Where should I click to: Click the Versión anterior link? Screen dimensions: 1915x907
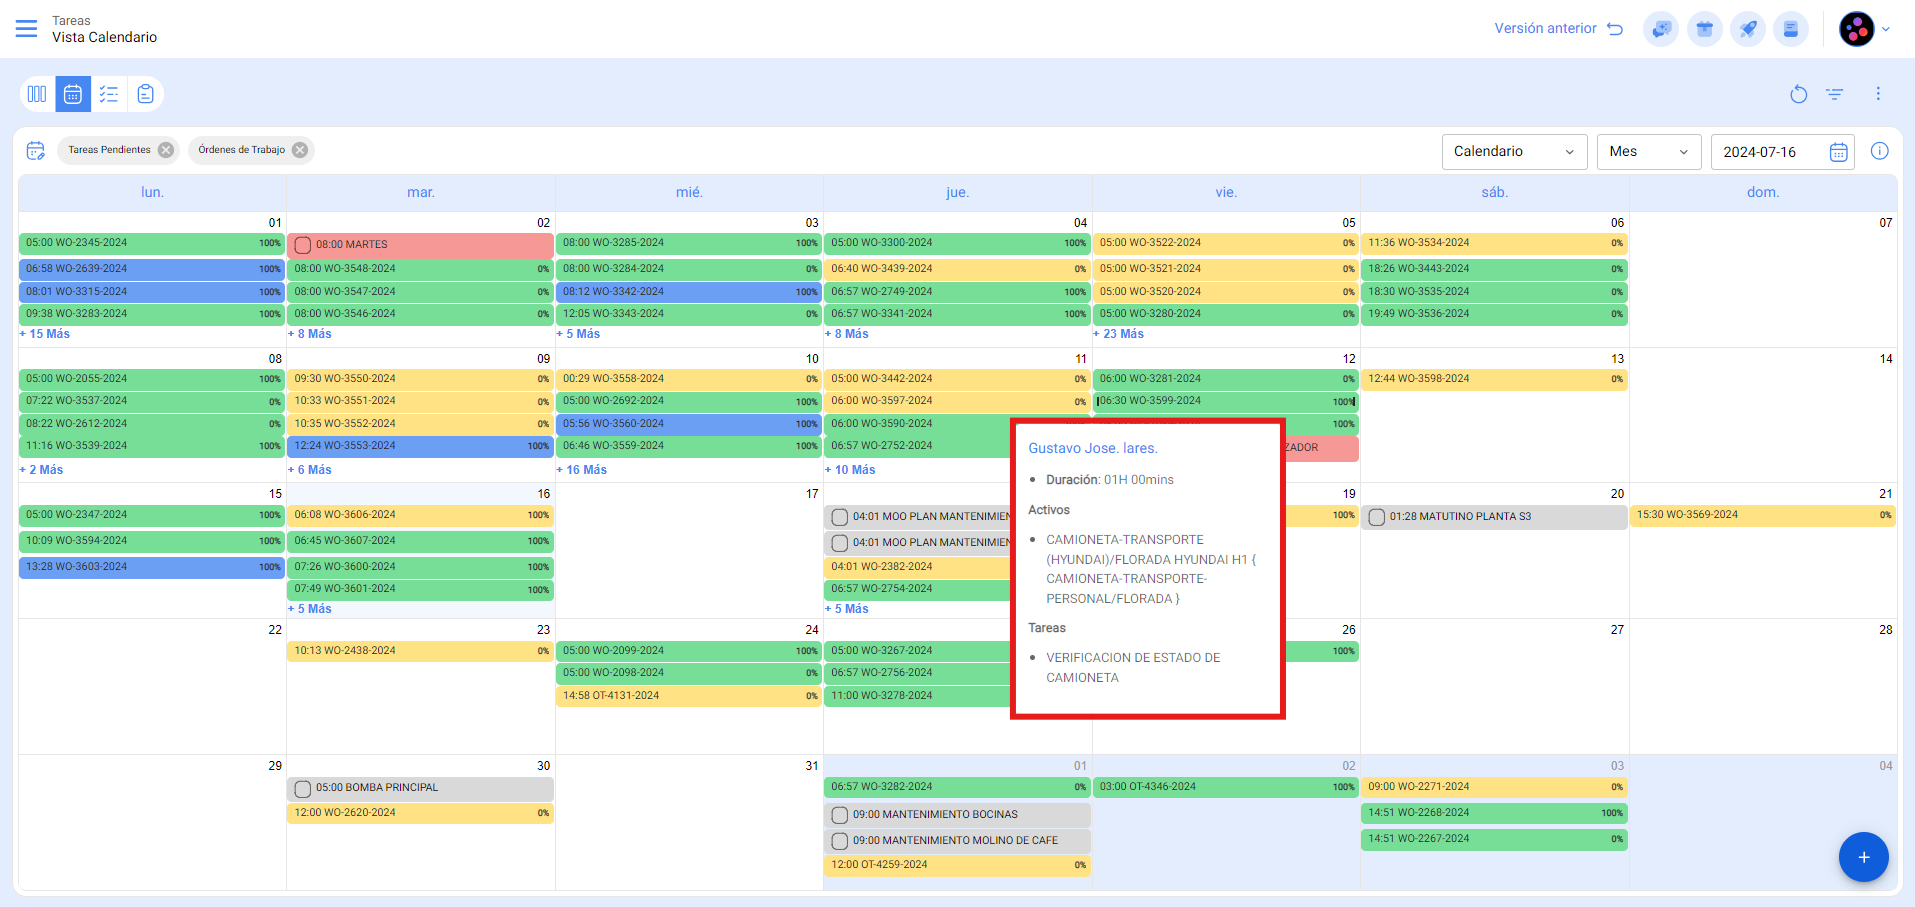[1557, 29]
